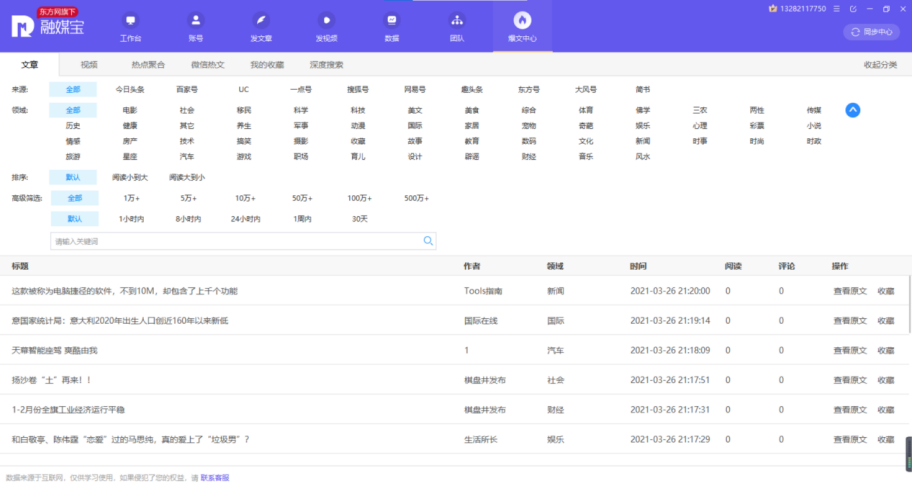The width and height of the screenshot is (912, 486).
Task: Go to the 团队 team icon
Action: [x=457, y=26]
